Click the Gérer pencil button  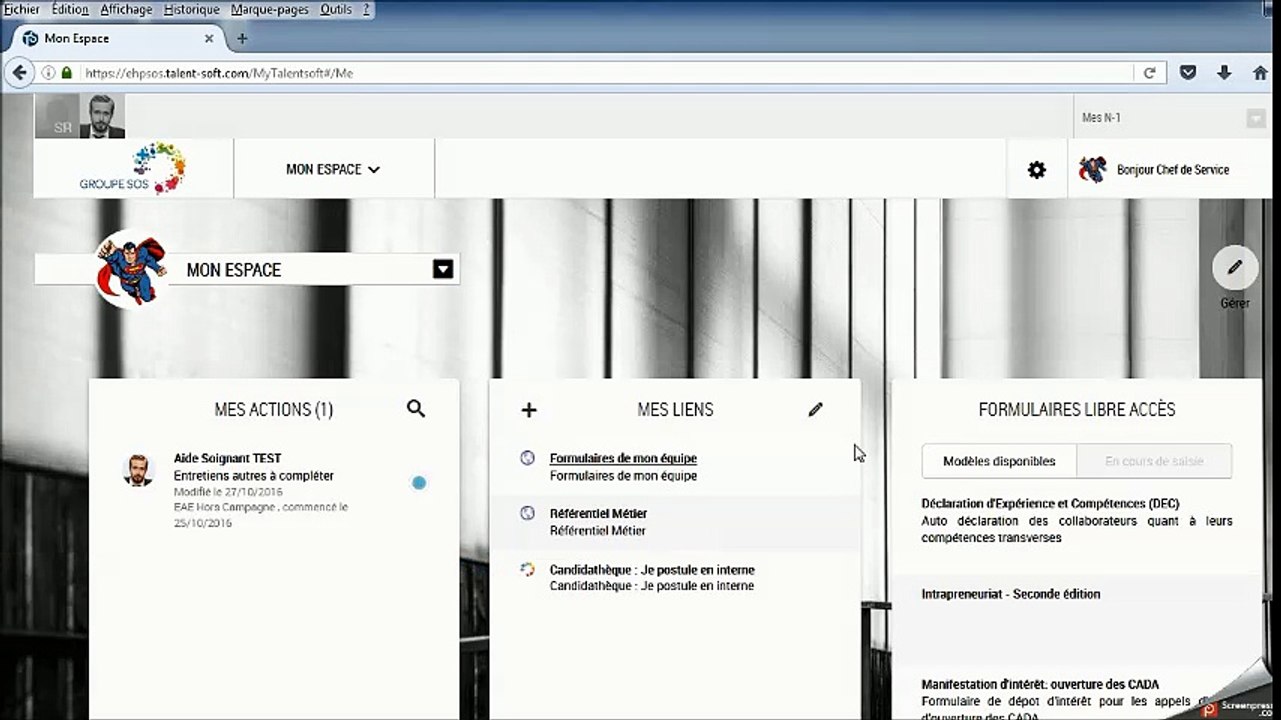(x=1235, y=268)
